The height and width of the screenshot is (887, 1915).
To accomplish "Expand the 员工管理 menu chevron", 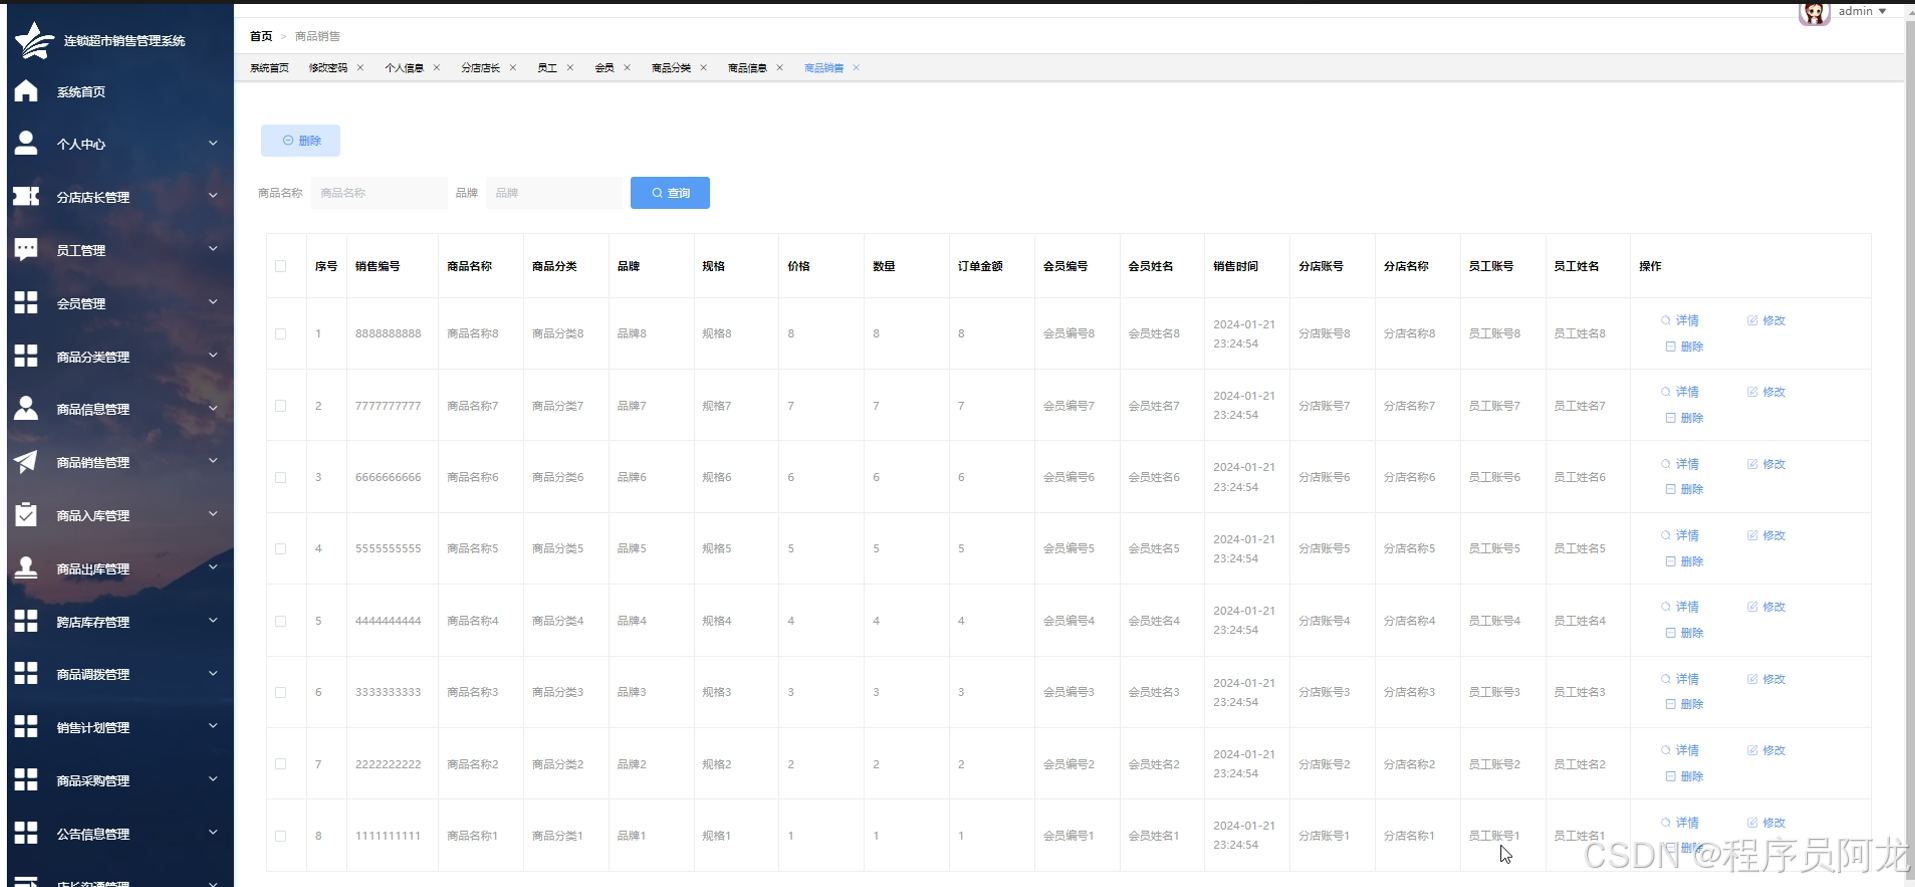I will coord(213,249).
